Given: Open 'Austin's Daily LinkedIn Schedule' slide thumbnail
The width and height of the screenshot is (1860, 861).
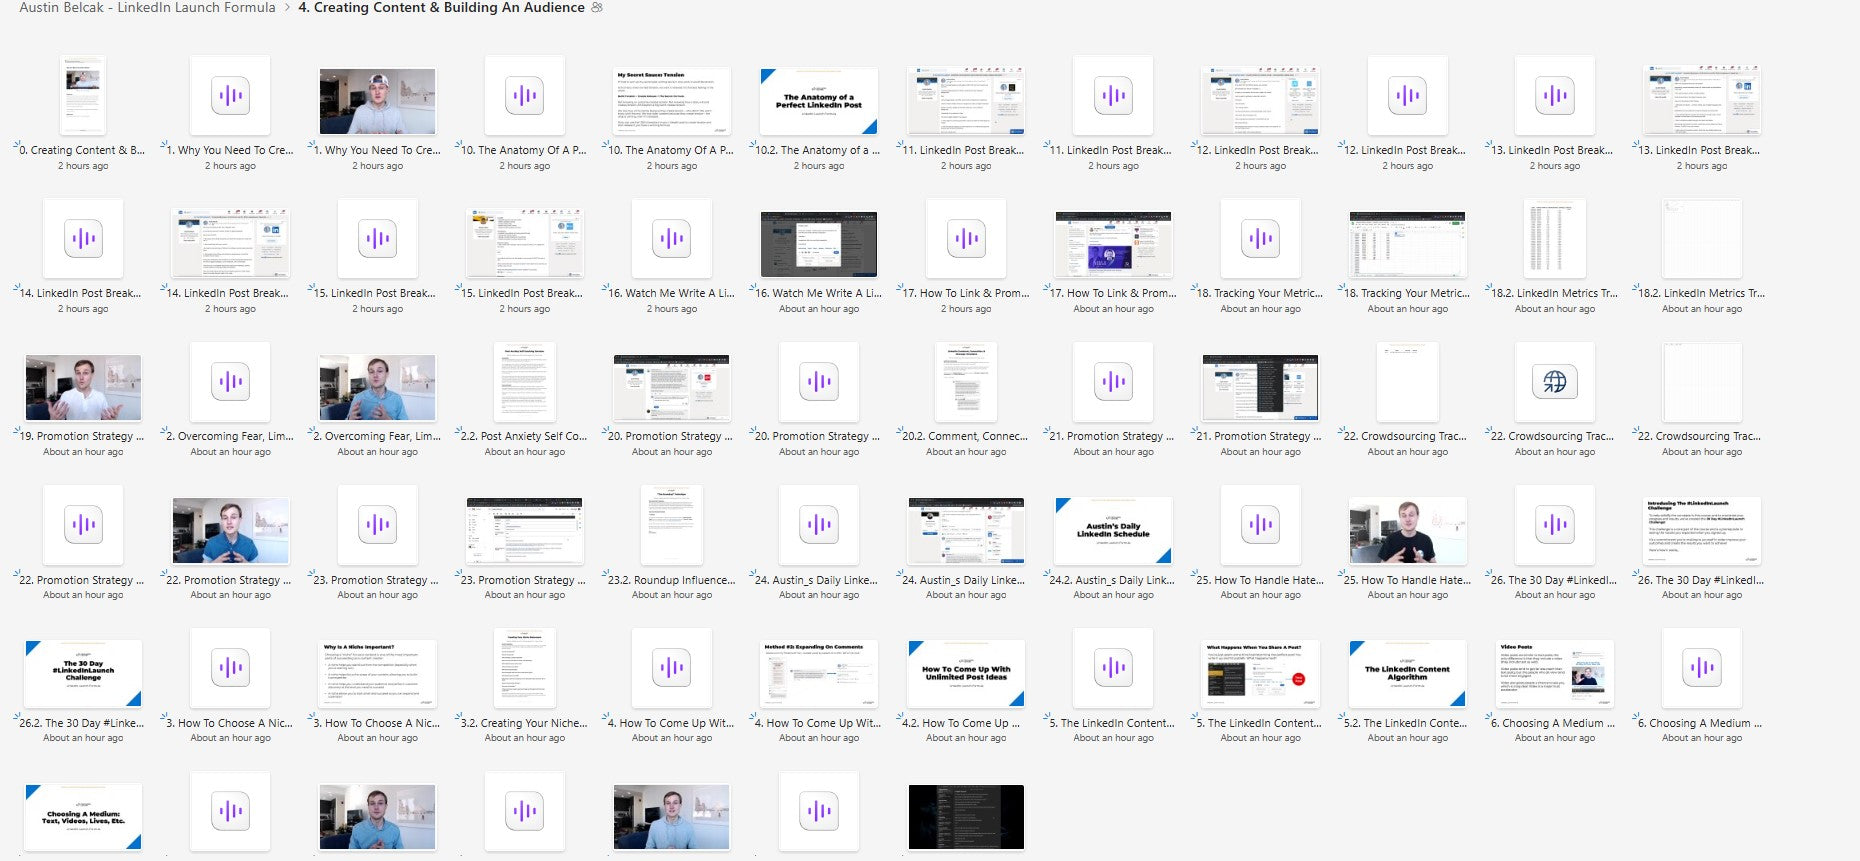Looking at the screenshot, I should pos(1112,530).
